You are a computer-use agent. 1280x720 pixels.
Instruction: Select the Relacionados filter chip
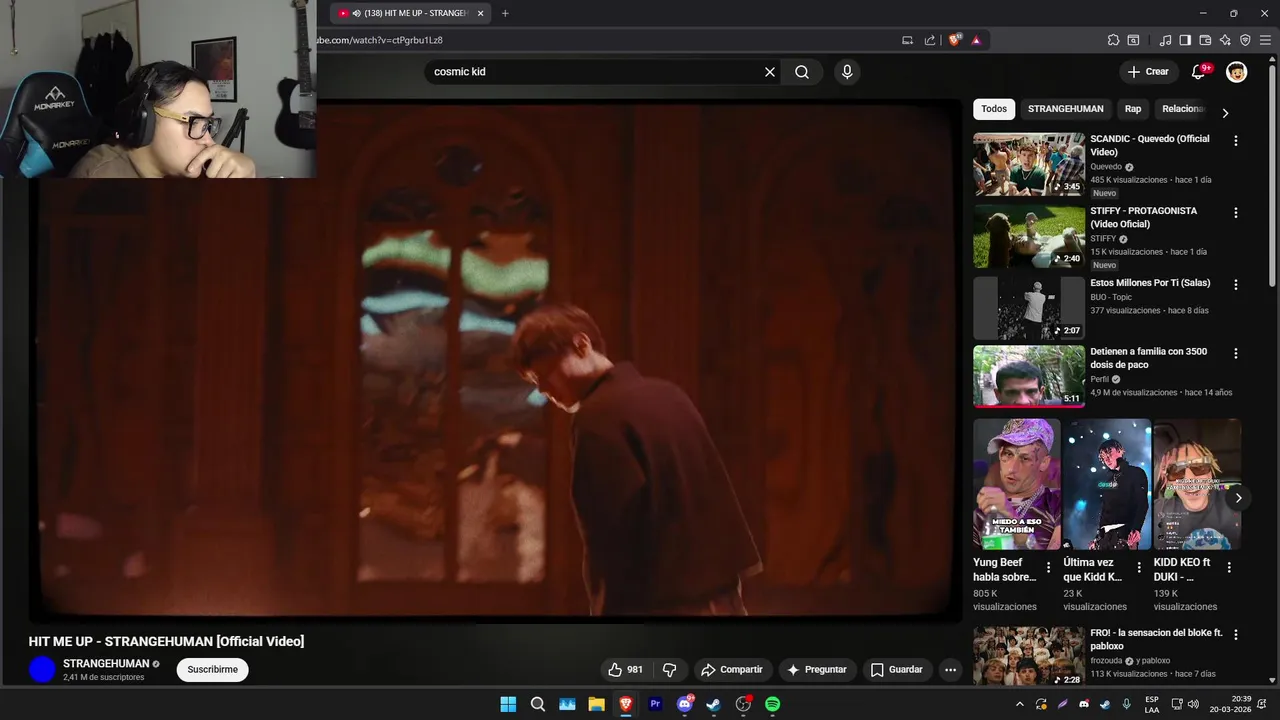pos(1183,109)
